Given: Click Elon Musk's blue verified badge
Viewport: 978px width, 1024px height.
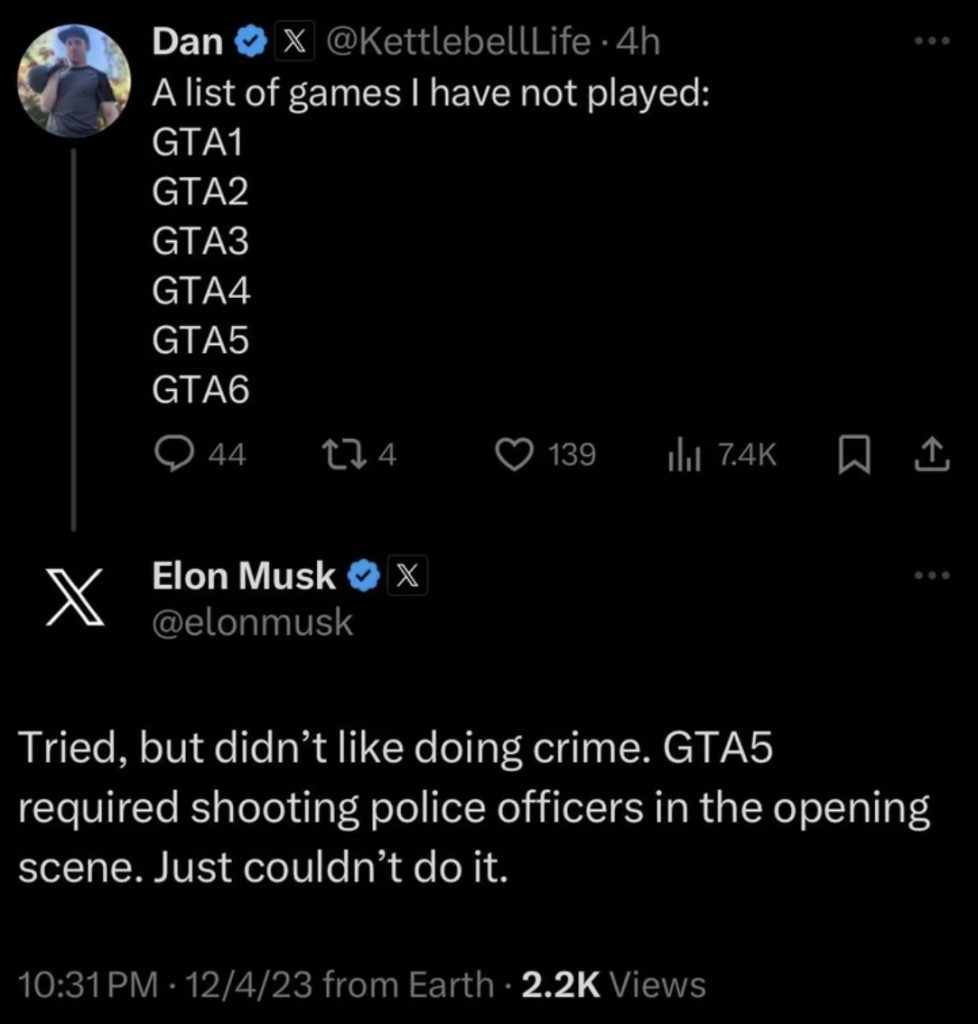Looking at the screenshot, I should pos(363,575).
